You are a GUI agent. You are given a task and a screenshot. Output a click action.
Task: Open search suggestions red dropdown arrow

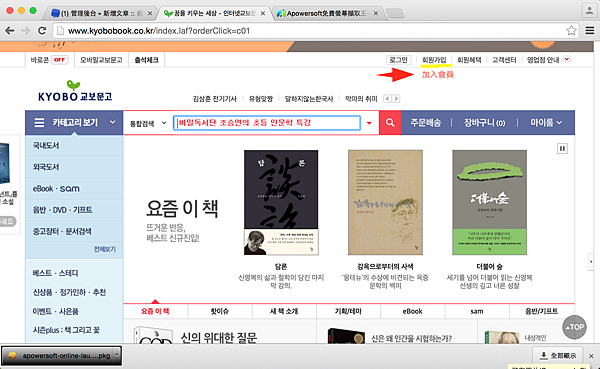click(x=369, y=123)
